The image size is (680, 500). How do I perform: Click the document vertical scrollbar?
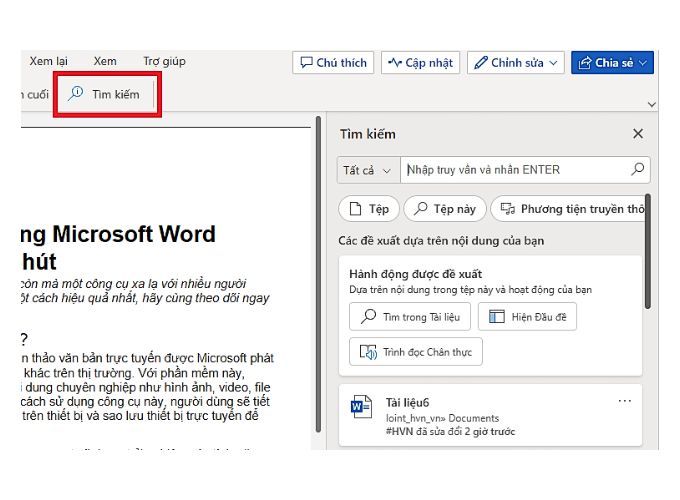(318, 274)
